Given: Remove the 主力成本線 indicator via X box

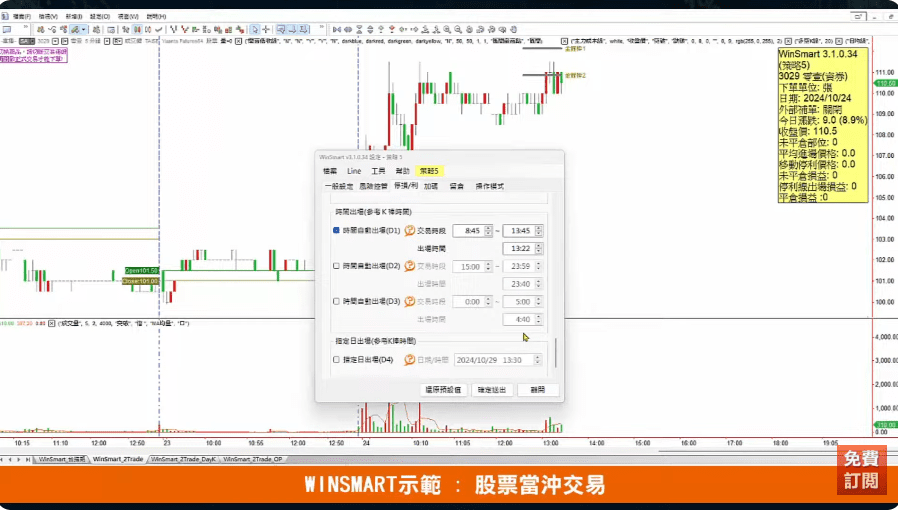Looking at the screenshot, I should point(564,41).
